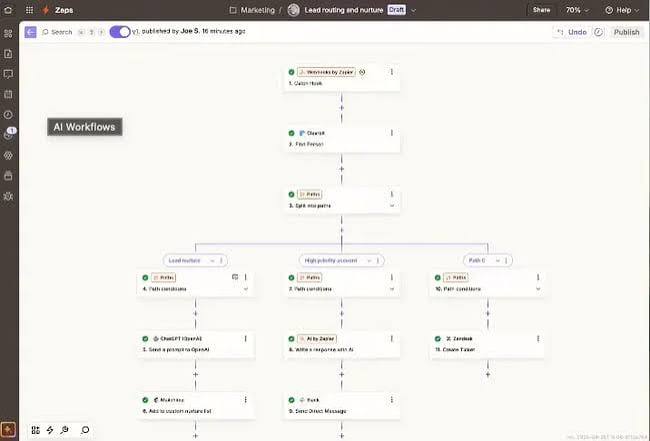Open the history clock sidebar icon
The image size is (650, 441).
point(8,115)
